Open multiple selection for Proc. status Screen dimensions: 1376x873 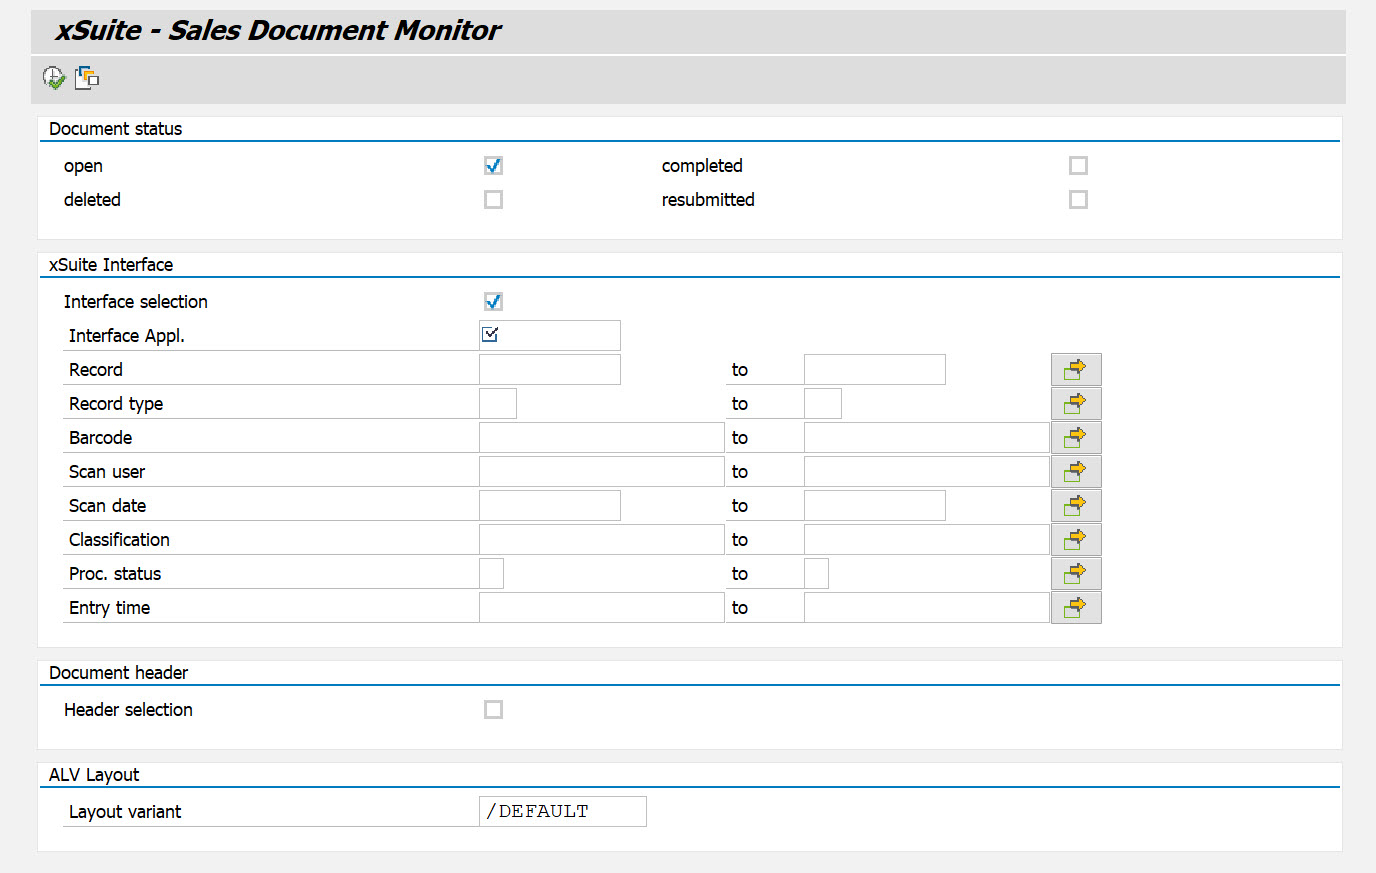[1075, 572]
